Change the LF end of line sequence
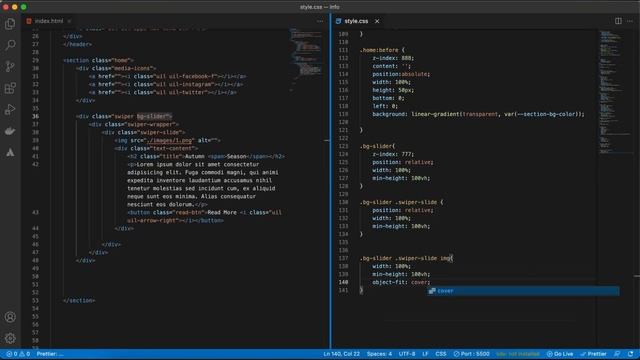The image size is (640, 360). point(425,354)
